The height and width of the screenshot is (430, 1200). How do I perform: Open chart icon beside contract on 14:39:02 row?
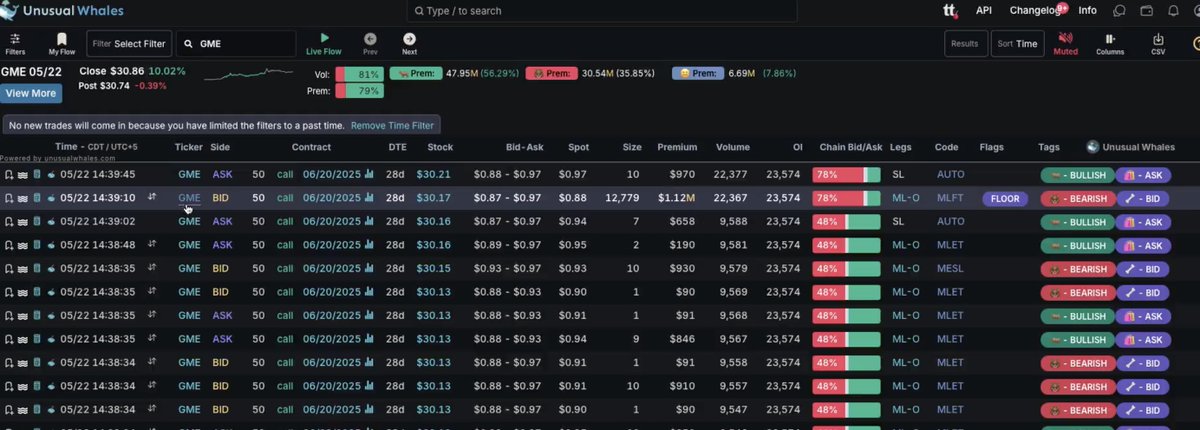tap(369, 222)
